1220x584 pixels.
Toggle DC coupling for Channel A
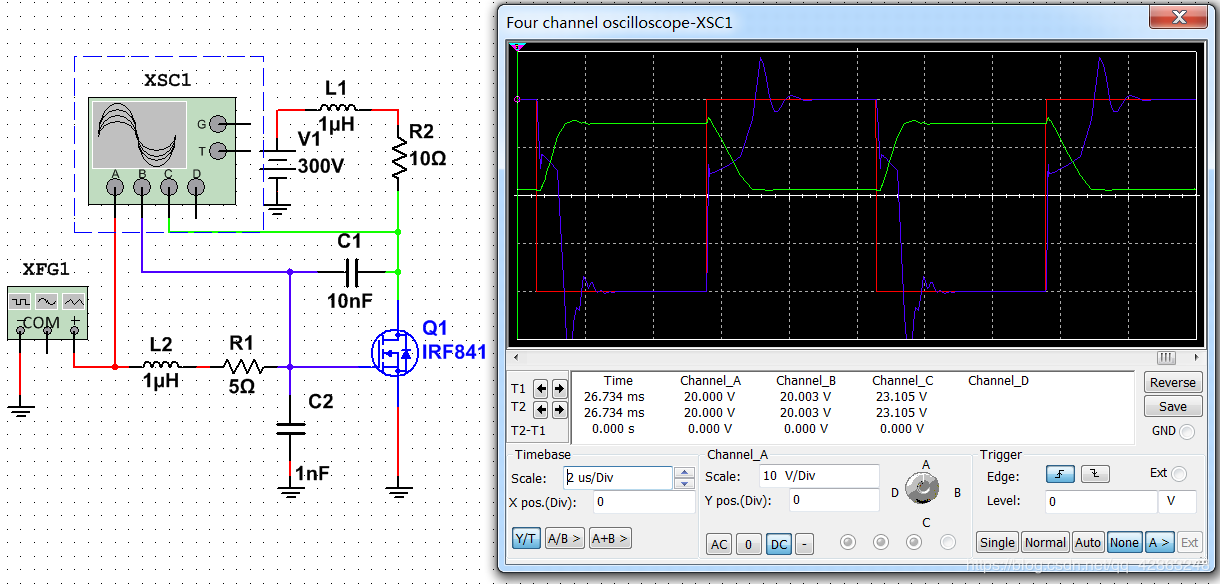[x=778, y=544]
